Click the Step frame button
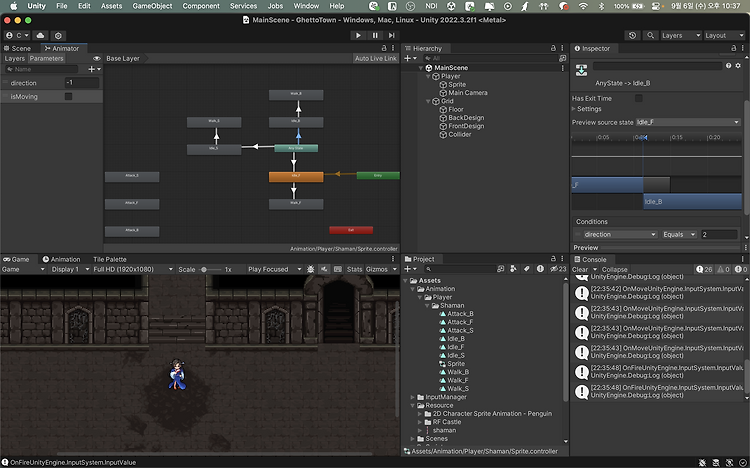 [x=392, y=35]
